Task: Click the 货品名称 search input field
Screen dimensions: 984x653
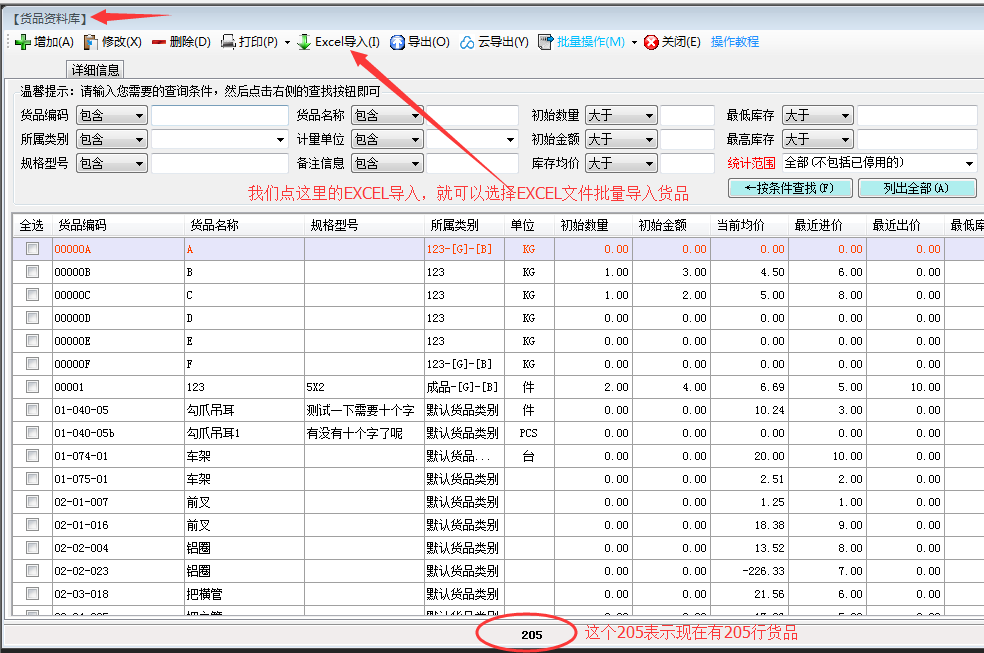Action: (474, 115)
